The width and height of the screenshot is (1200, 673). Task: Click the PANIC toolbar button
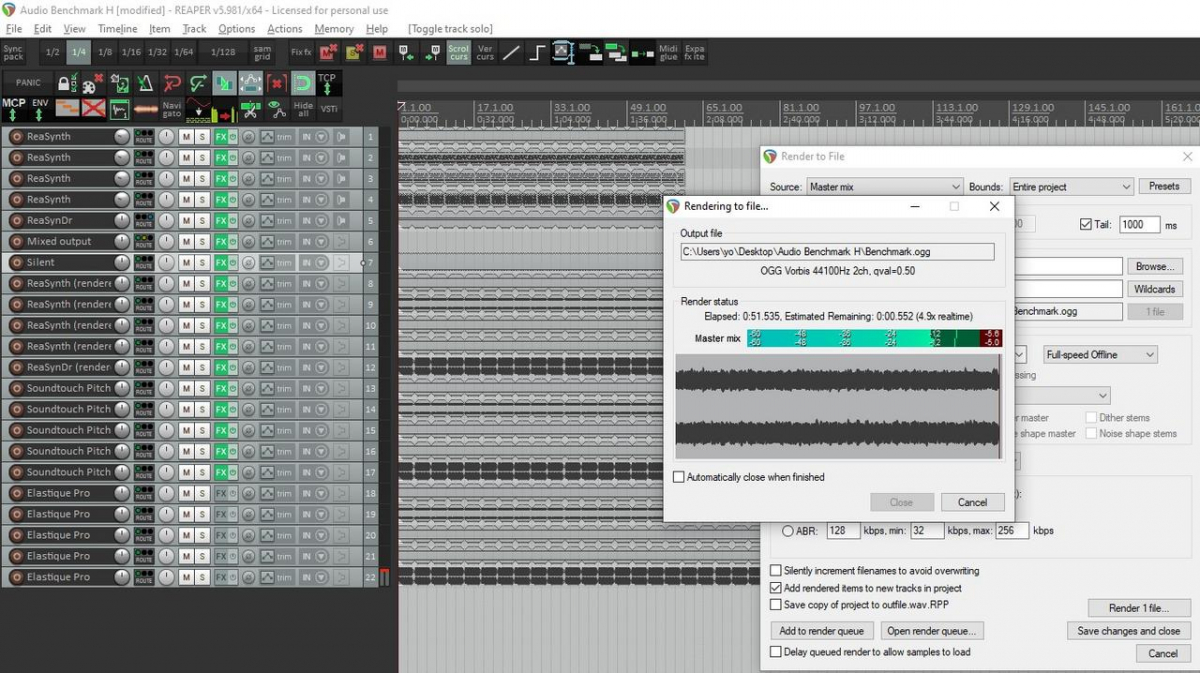click(28, 83)
